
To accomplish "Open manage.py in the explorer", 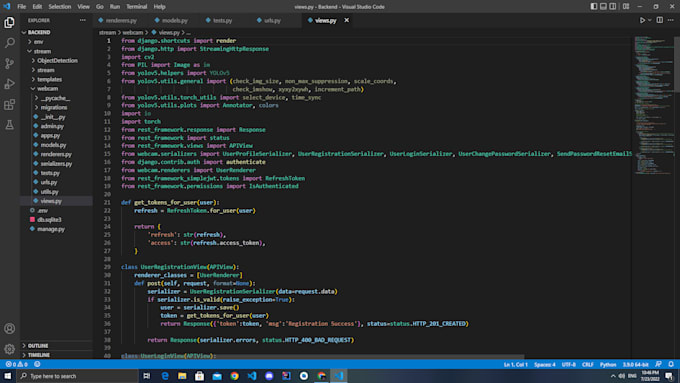I will (51, 229).
